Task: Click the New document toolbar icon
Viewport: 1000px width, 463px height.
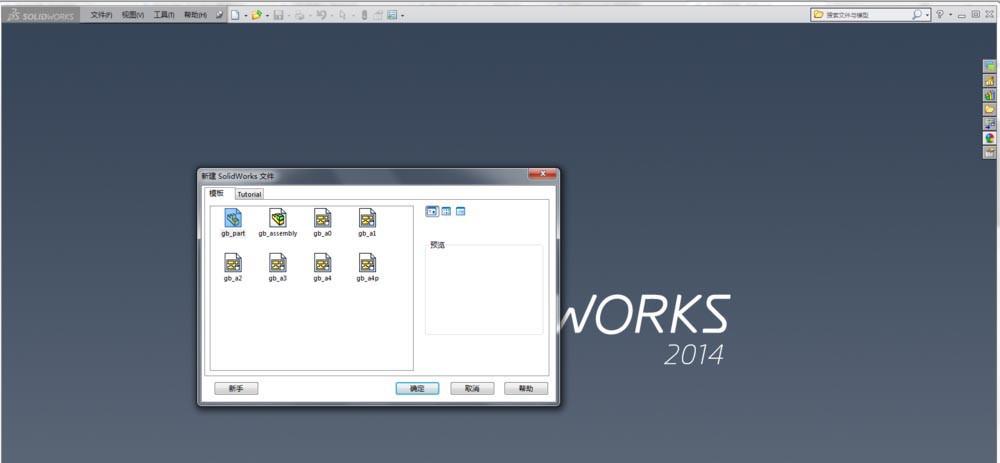Action: (x=235, y=15)
